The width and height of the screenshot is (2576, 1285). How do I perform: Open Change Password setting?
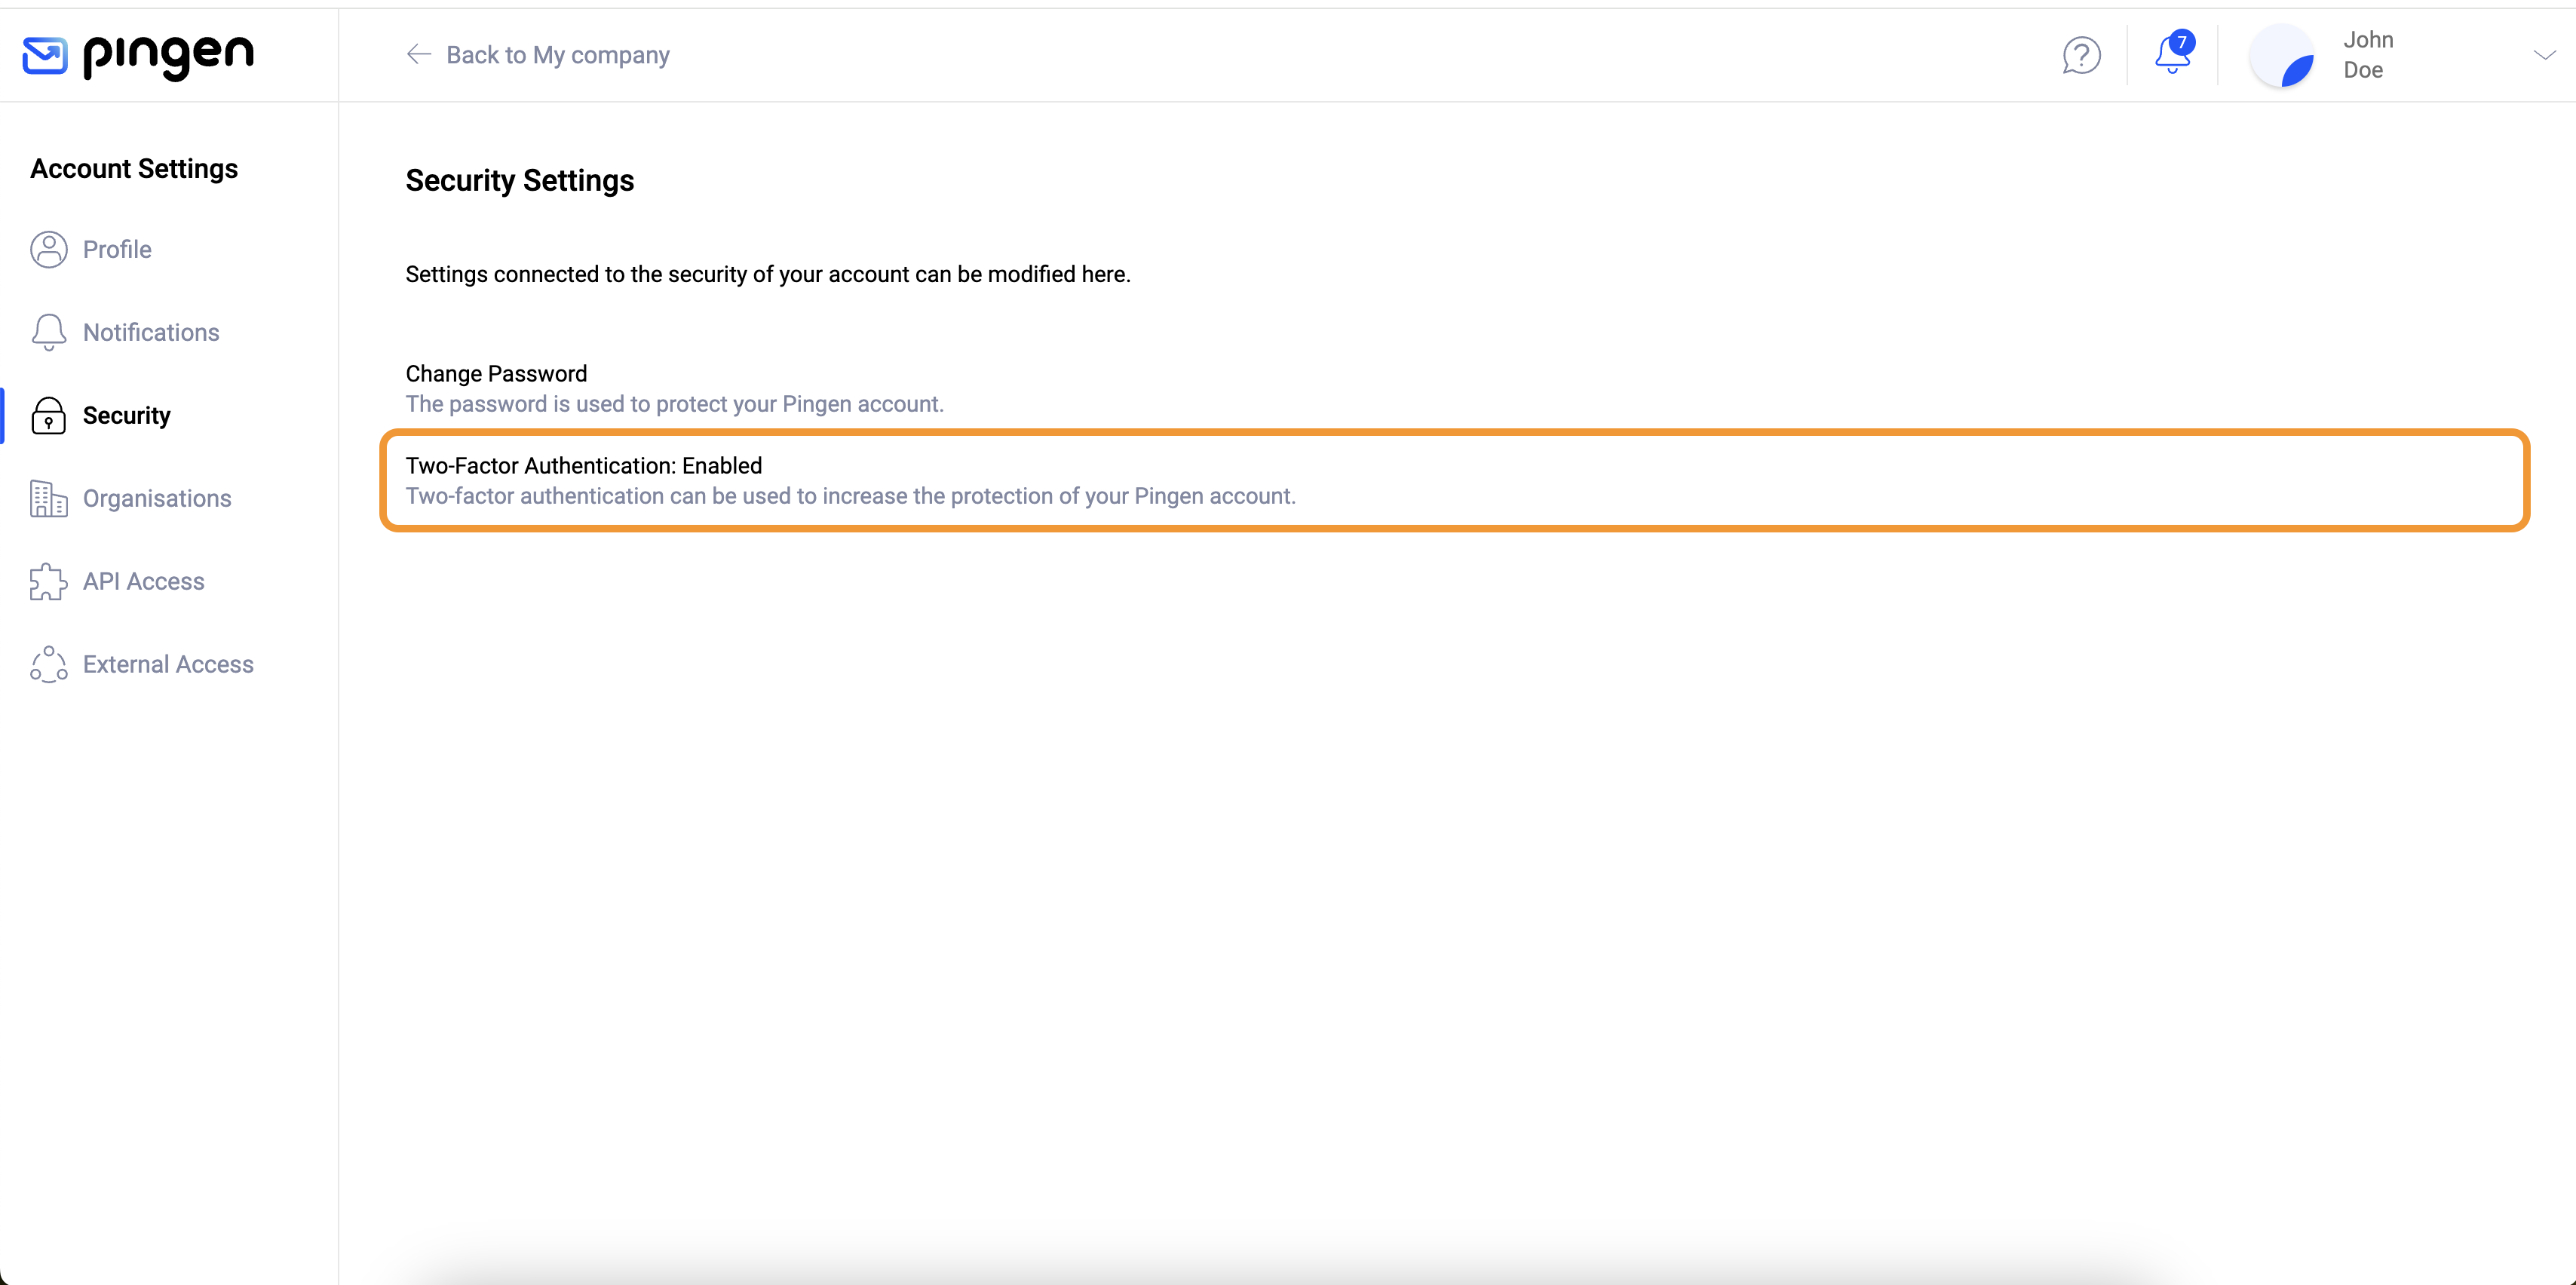[1455, 388]
